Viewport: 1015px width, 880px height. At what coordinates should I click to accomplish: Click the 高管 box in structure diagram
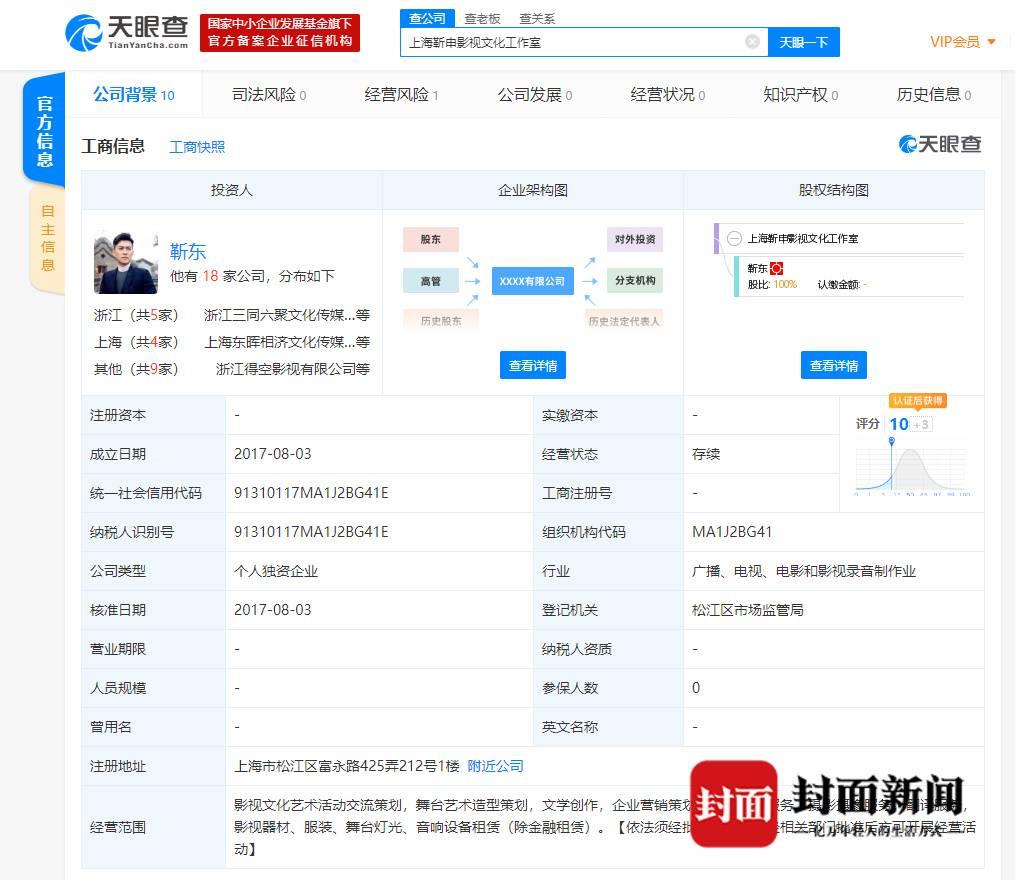click(430, 281)
